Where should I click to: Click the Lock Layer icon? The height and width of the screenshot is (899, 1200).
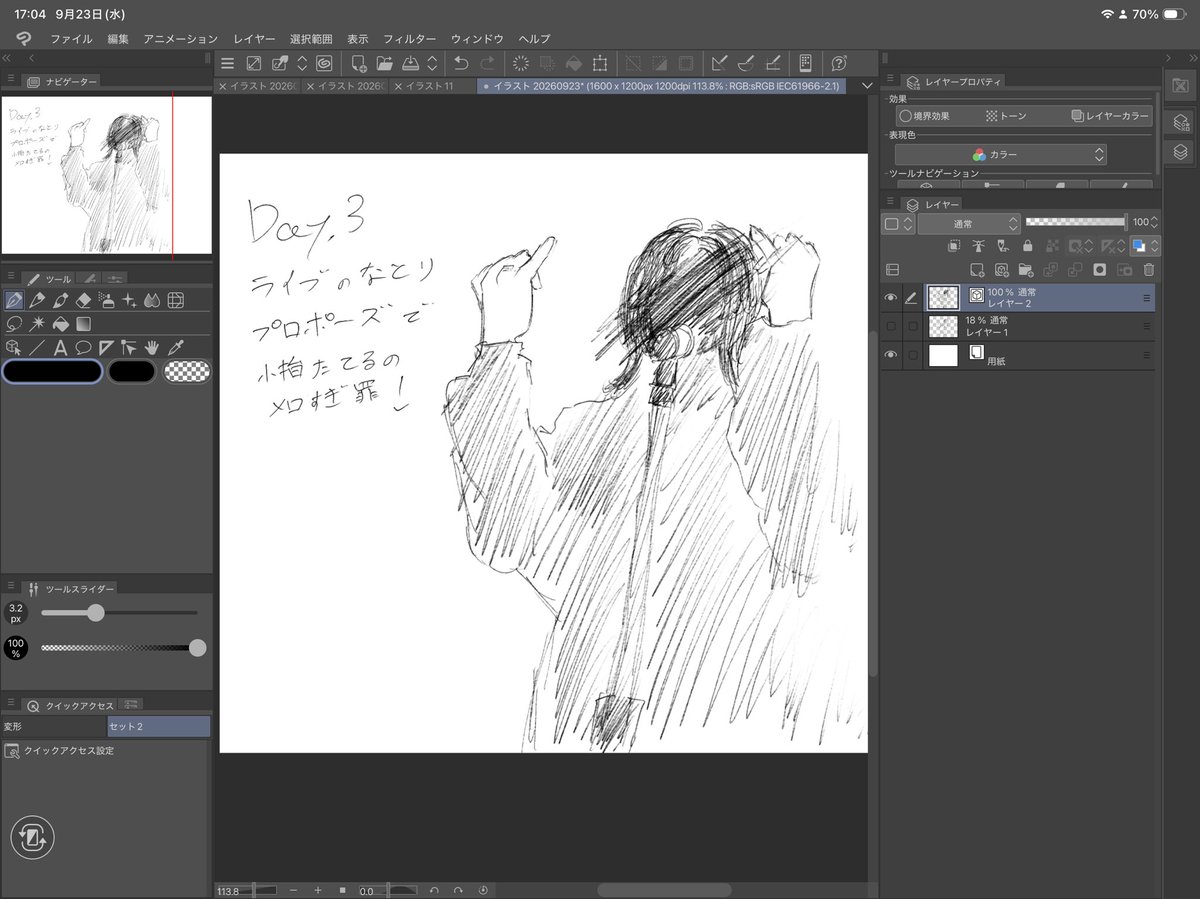(1028, 246)
